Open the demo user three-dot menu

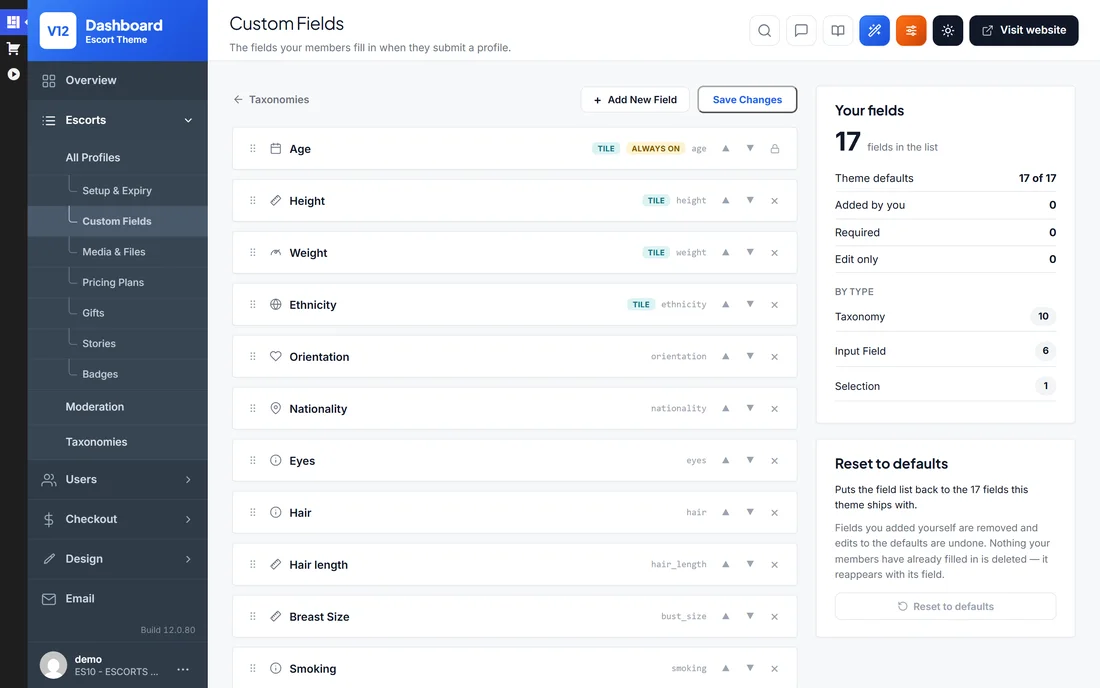(x=183, y=669)
